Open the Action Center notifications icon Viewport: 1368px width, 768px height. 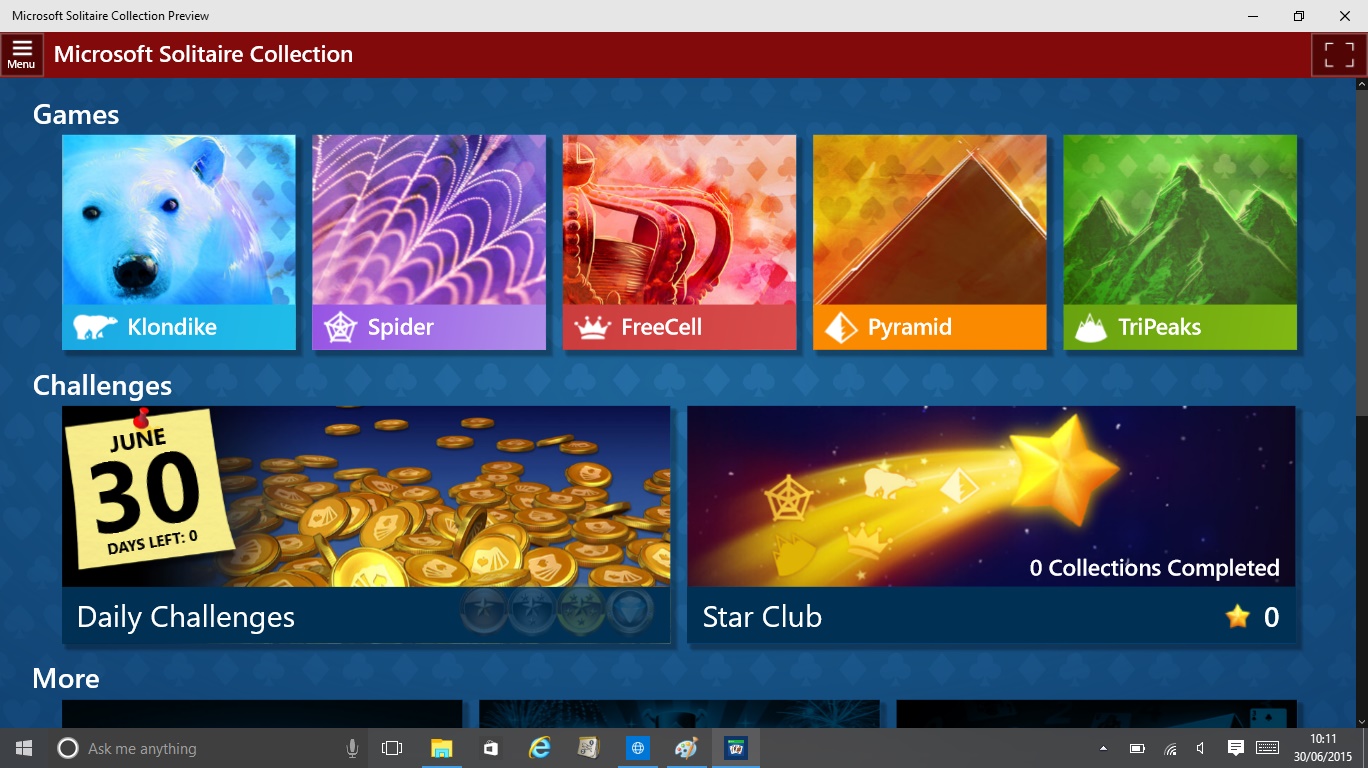[1236, 748]
